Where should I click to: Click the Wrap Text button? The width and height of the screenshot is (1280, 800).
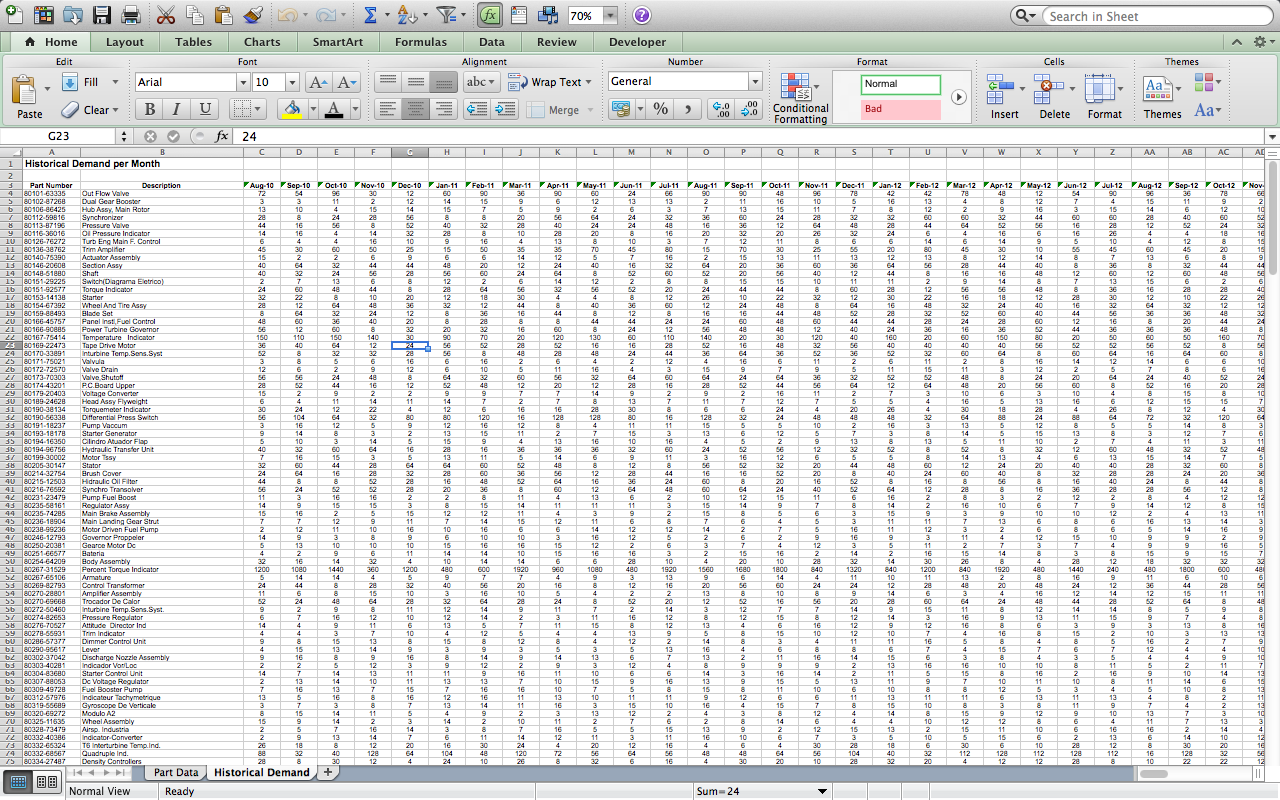(x=549, y=82)
